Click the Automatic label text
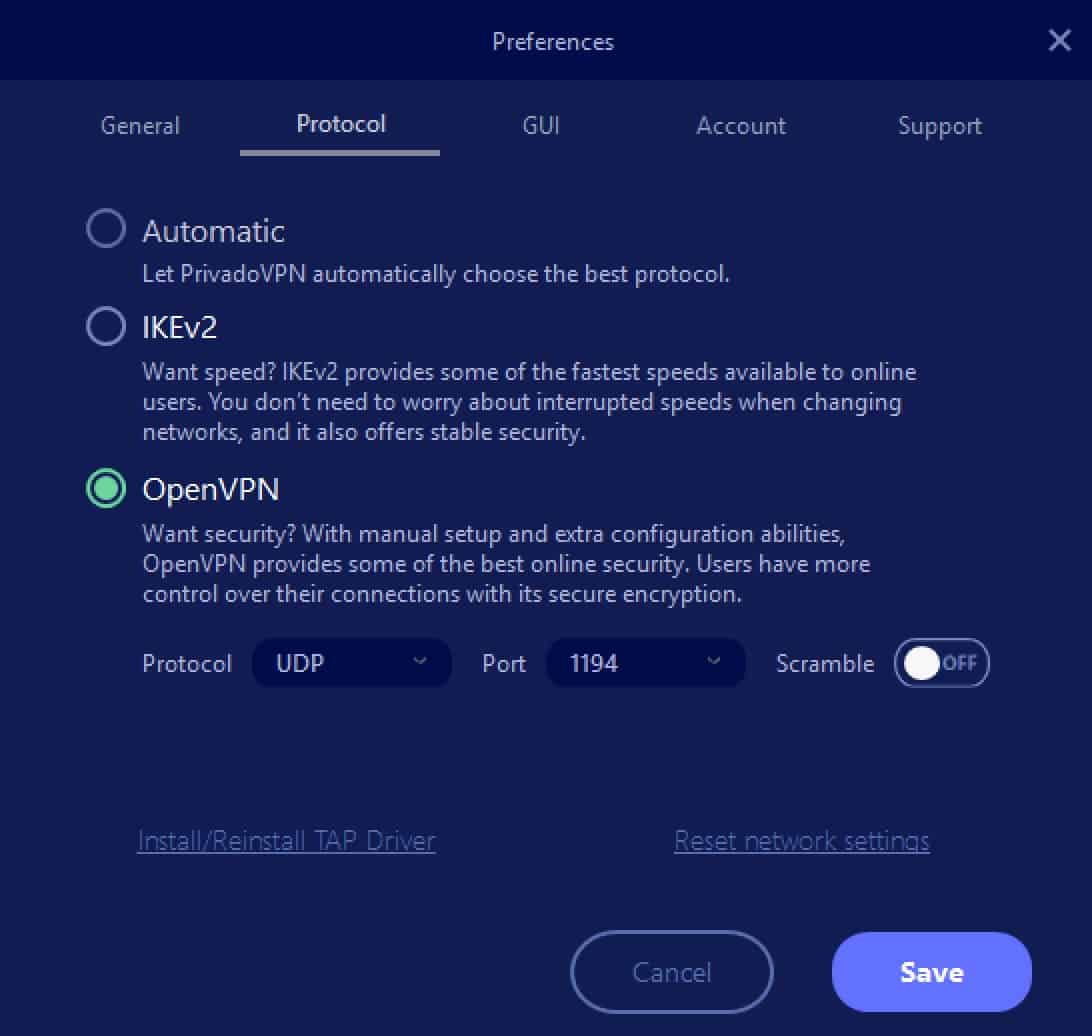Screen dimensions: 1092x1036 [x=214, y=231]
